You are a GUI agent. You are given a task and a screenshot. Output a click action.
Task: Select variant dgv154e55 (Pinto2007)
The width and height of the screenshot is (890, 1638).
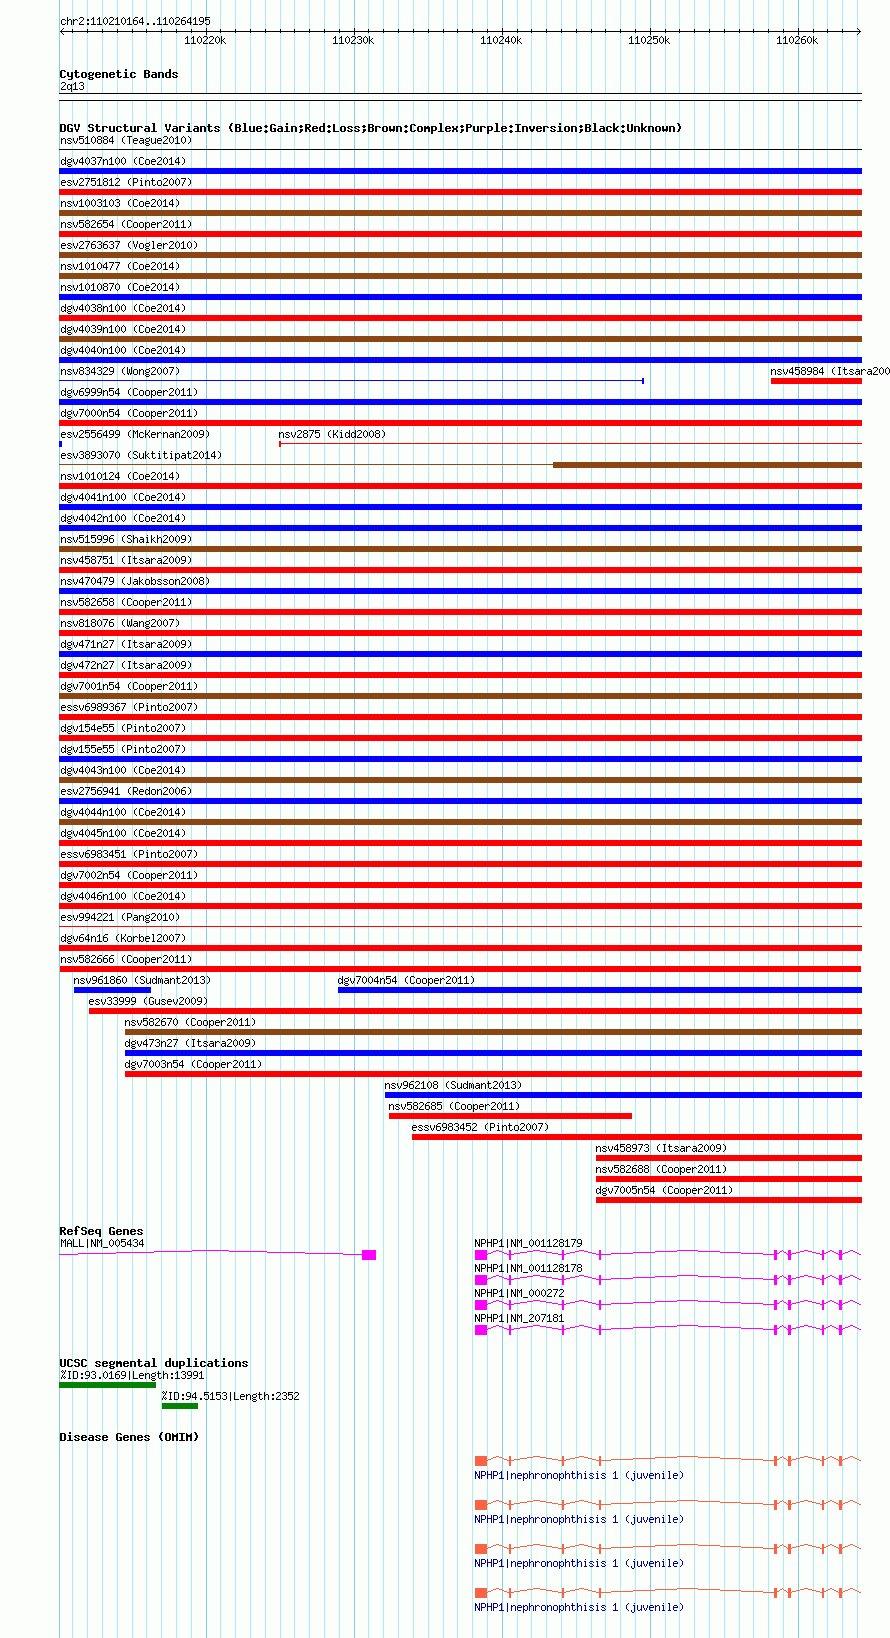[x=123, y=728]
